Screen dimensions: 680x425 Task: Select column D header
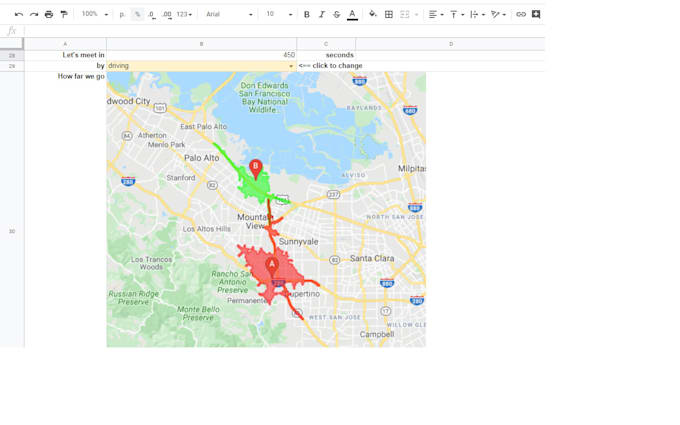(450, 44)
